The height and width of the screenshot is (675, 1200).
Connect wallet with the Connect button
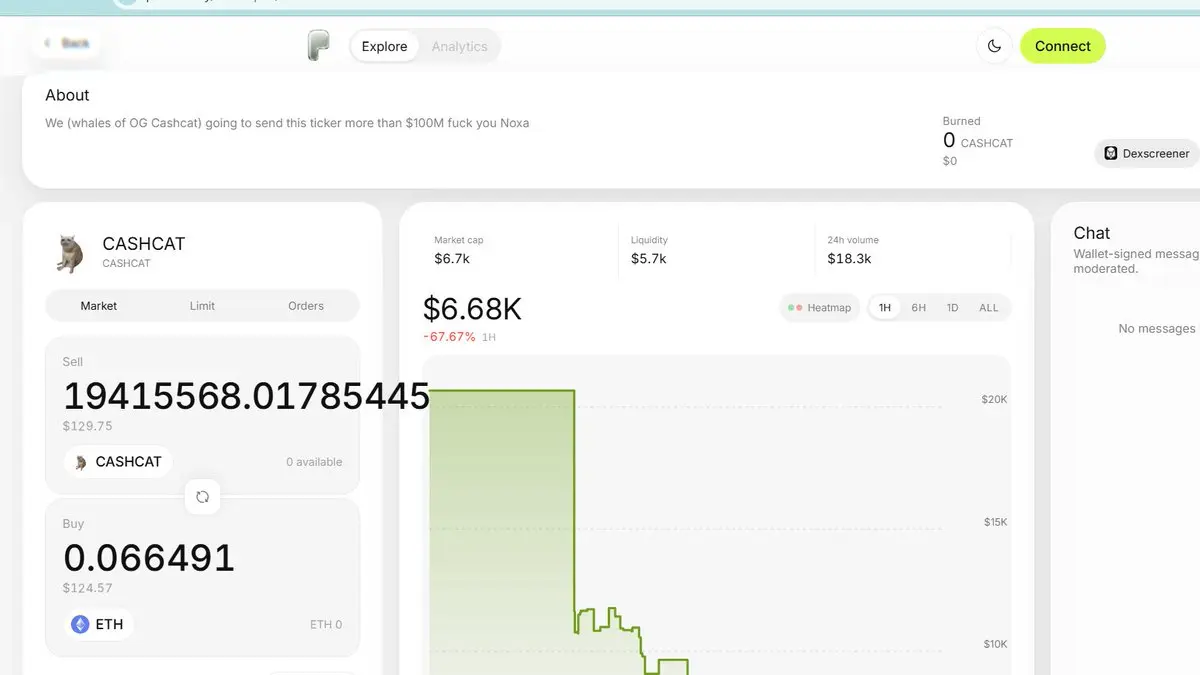(1063, 46)
